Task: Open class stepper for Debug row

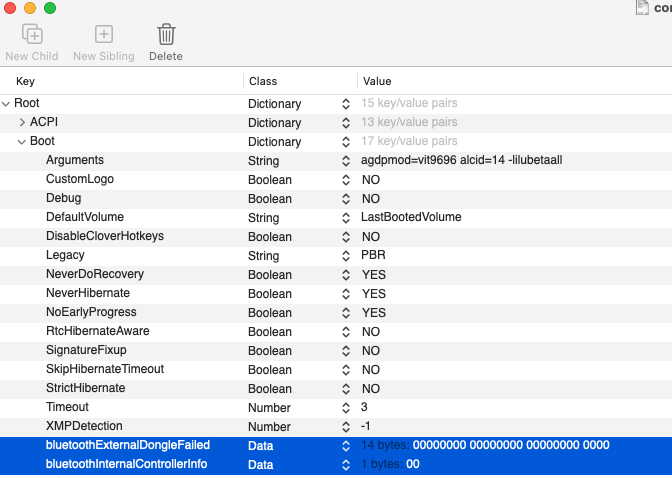Action: tap(346, 199)
